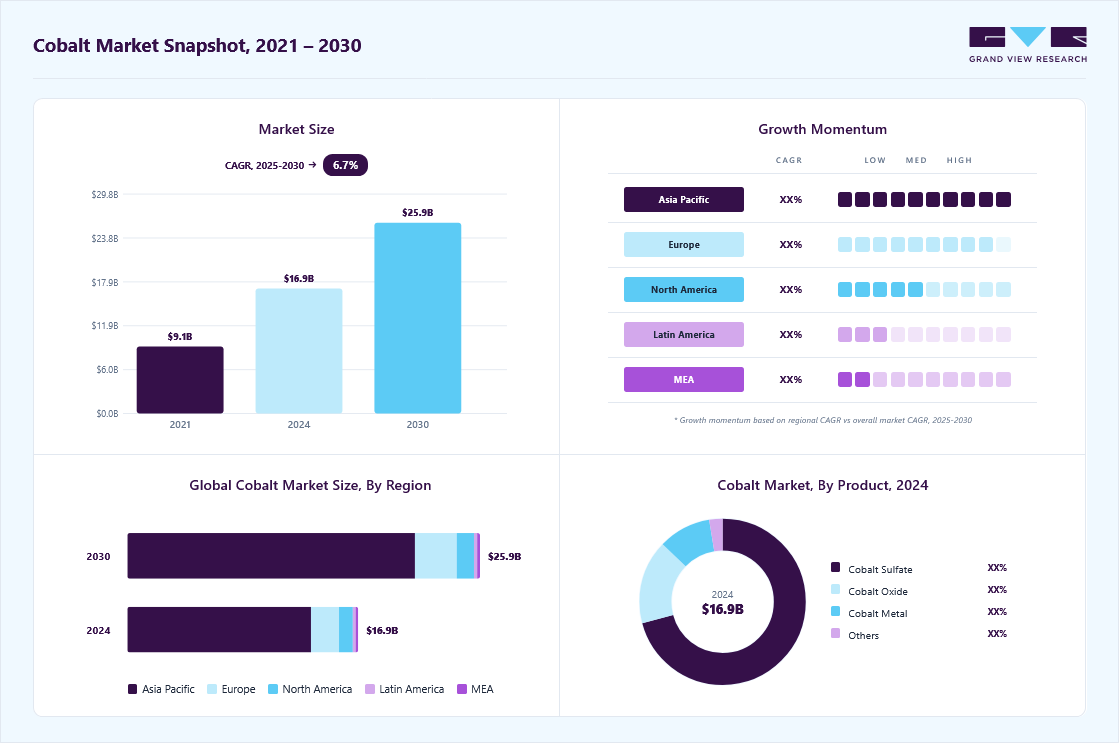Click MEA's XX% CAGR value
This screenshot has width=1120, height=743.
(791, 380)
